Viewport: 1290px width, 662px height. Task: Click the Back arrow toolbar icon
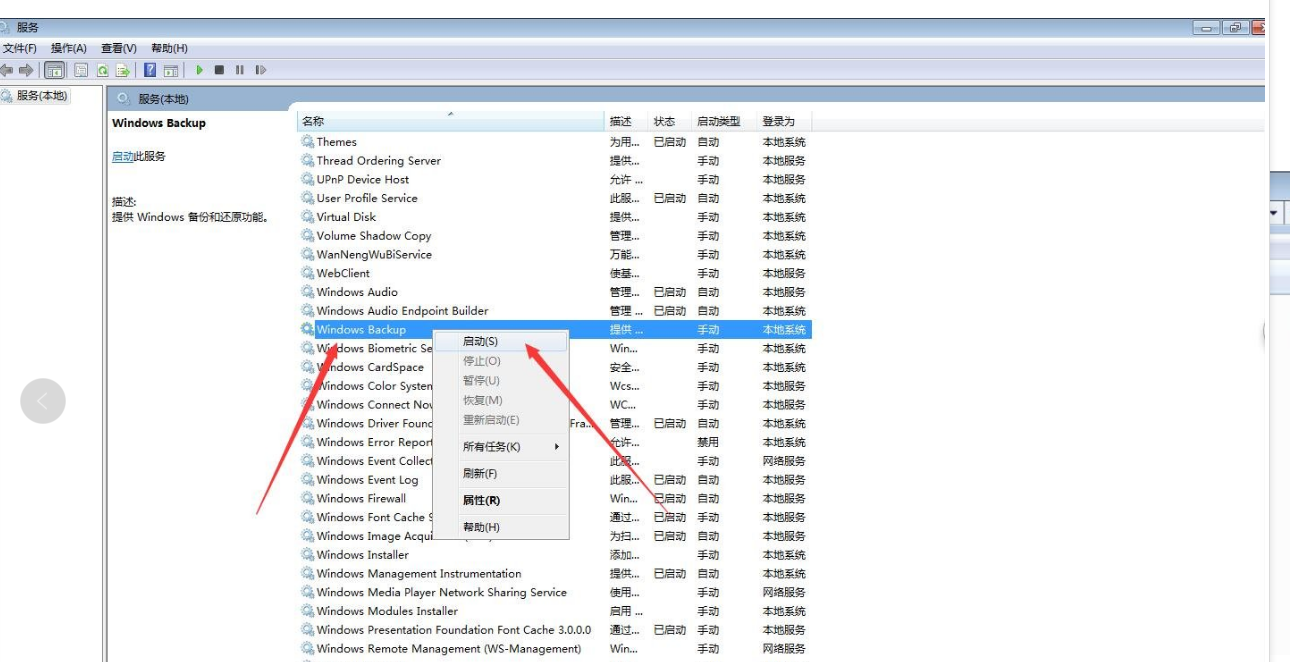pyautogui.click(x=7, y=70)
